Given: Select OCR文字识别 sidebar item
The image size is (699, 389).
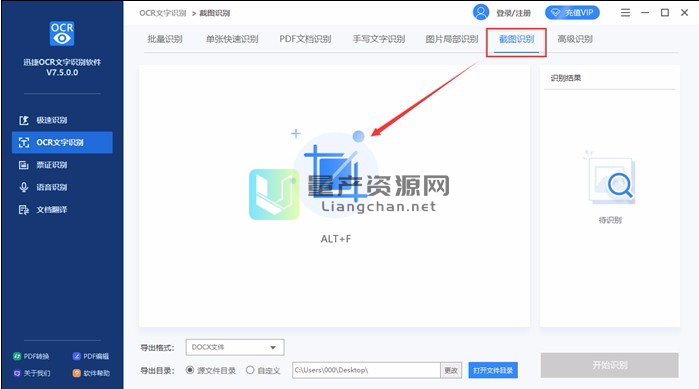Looking at the screenshot, I should click(62, 143).
